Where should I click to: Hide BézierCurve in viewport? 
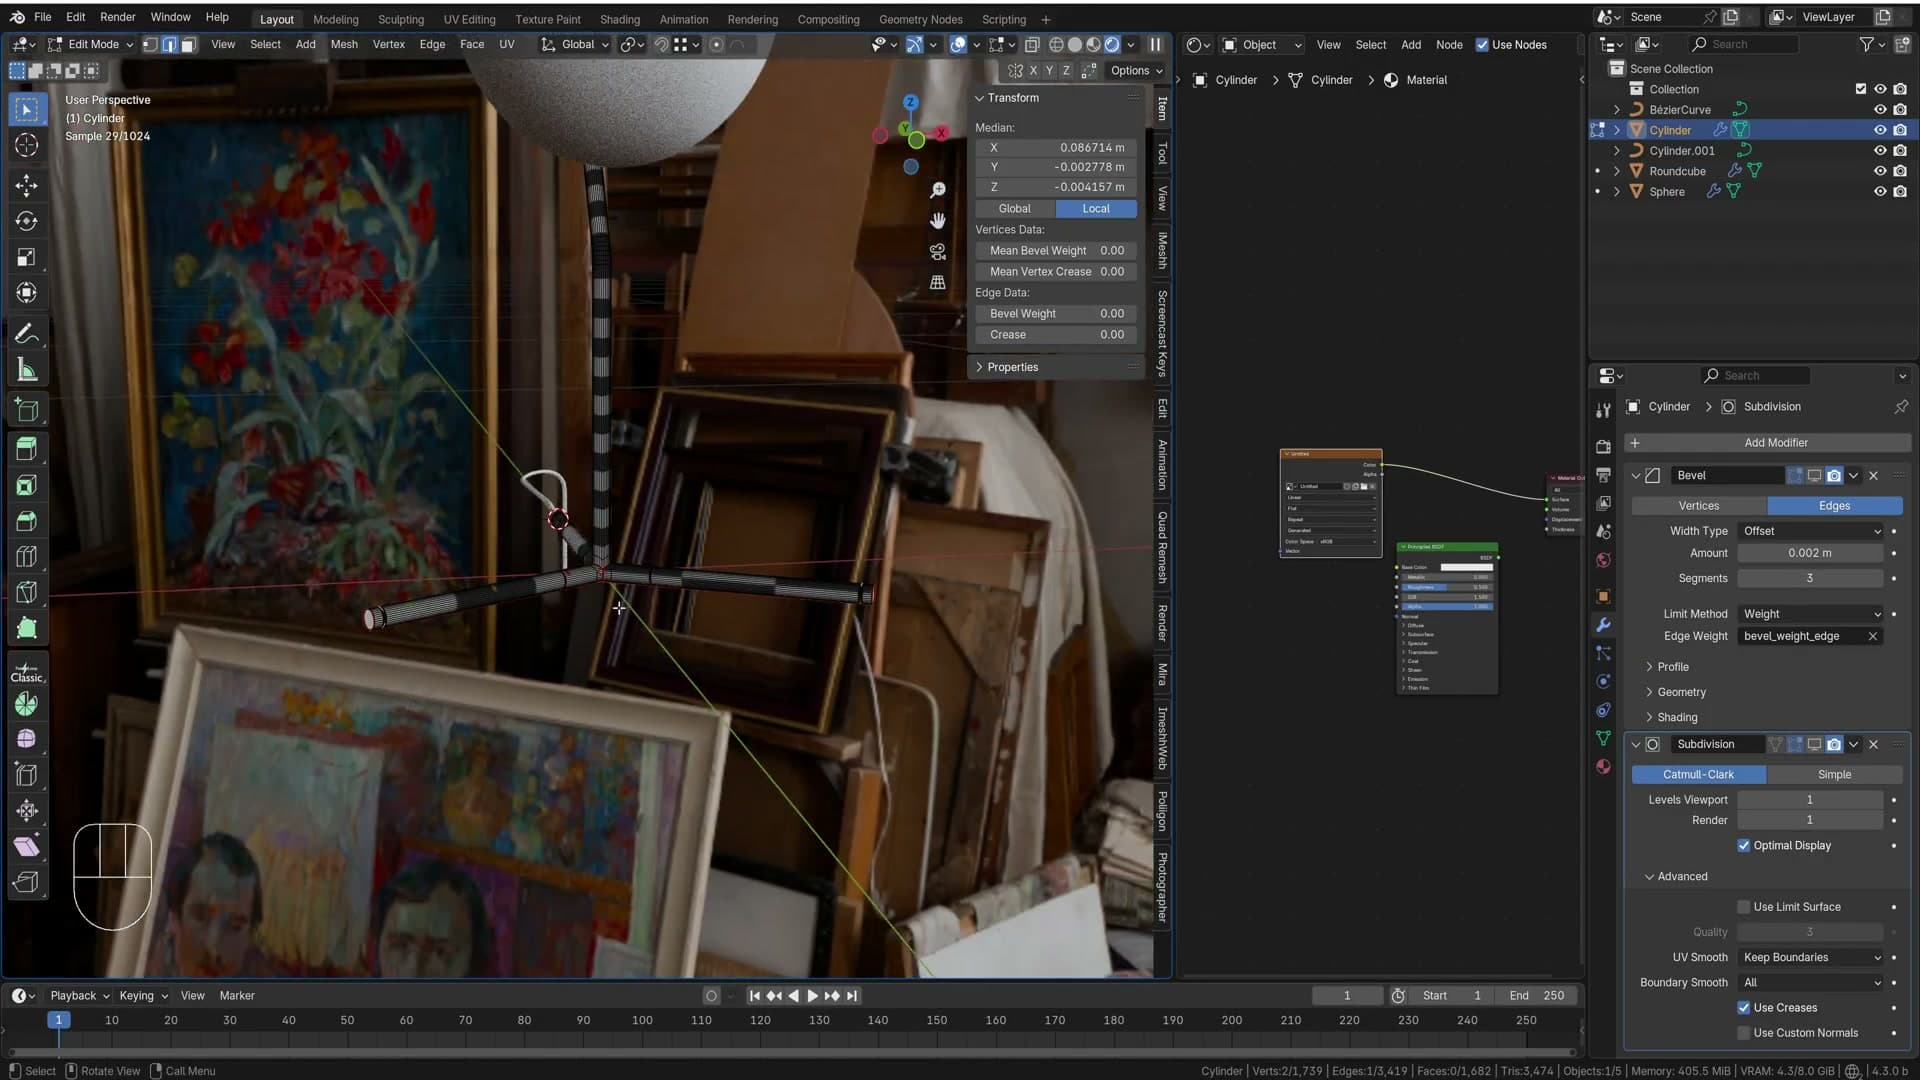1880,110
